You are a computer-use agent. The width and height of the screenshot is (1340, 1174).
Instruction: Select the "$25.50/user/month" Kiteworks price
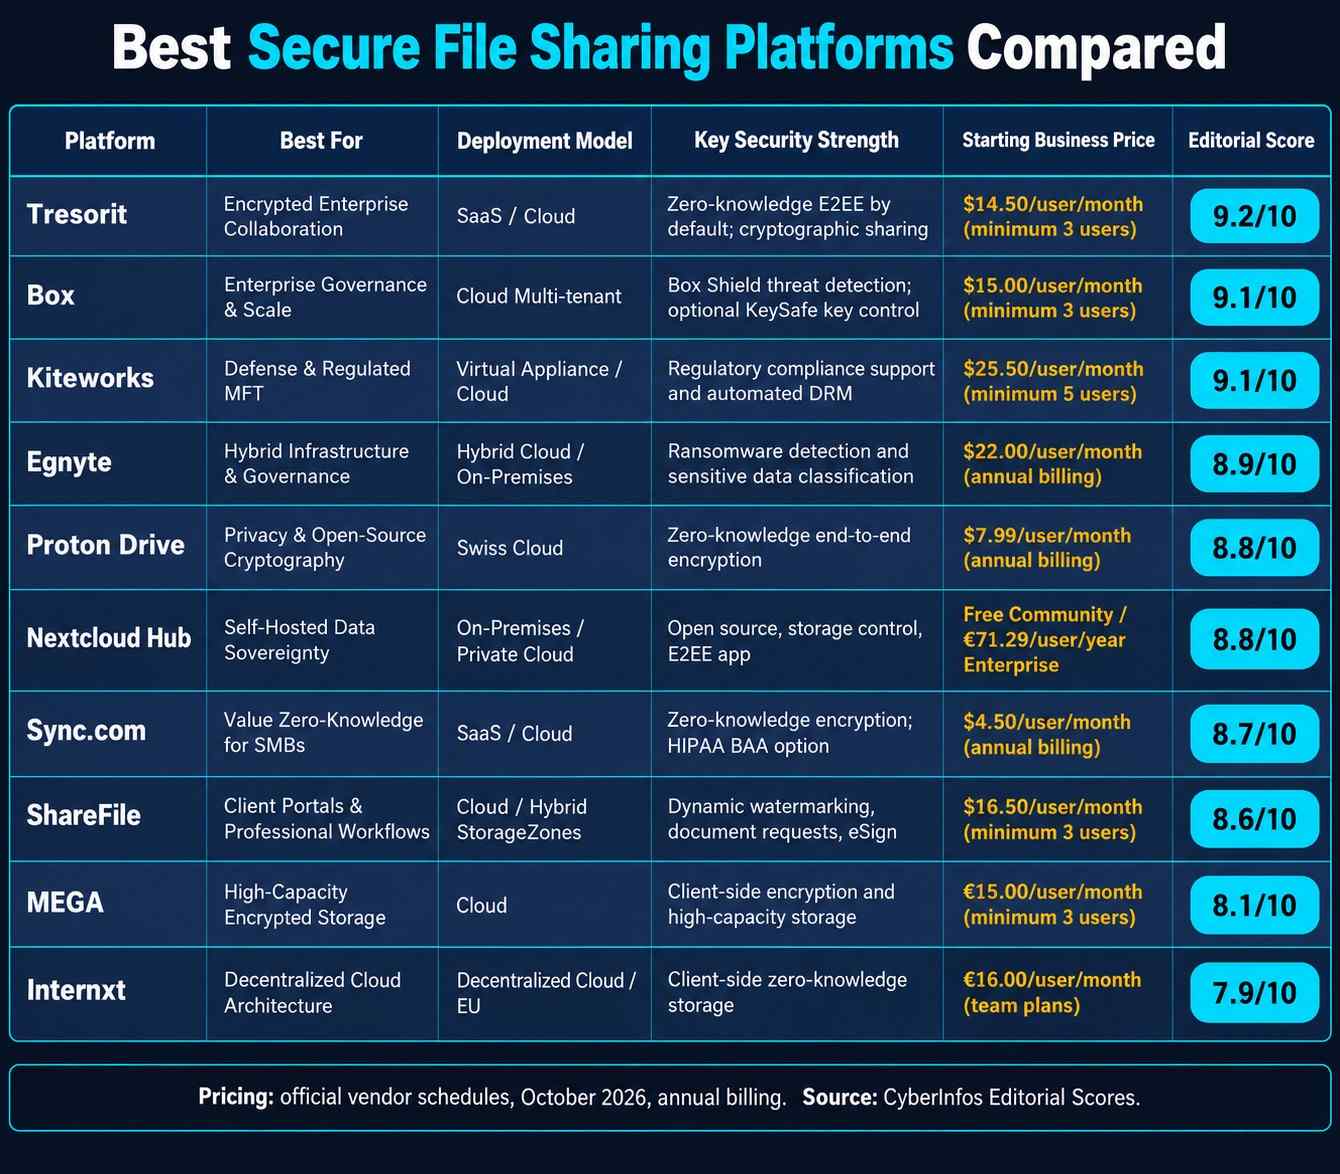point(1053,369)
